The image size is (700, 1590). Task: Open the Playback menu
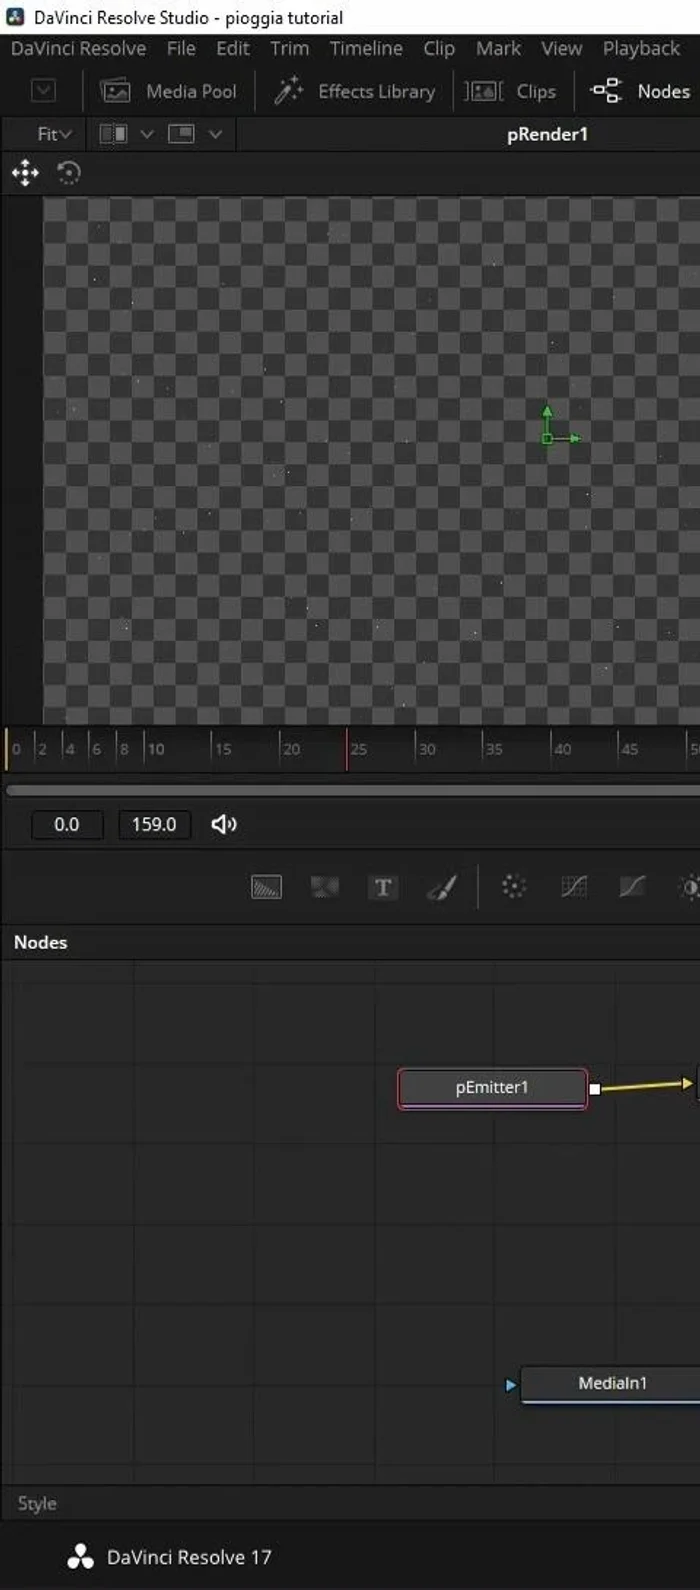[x=641, y=48]
